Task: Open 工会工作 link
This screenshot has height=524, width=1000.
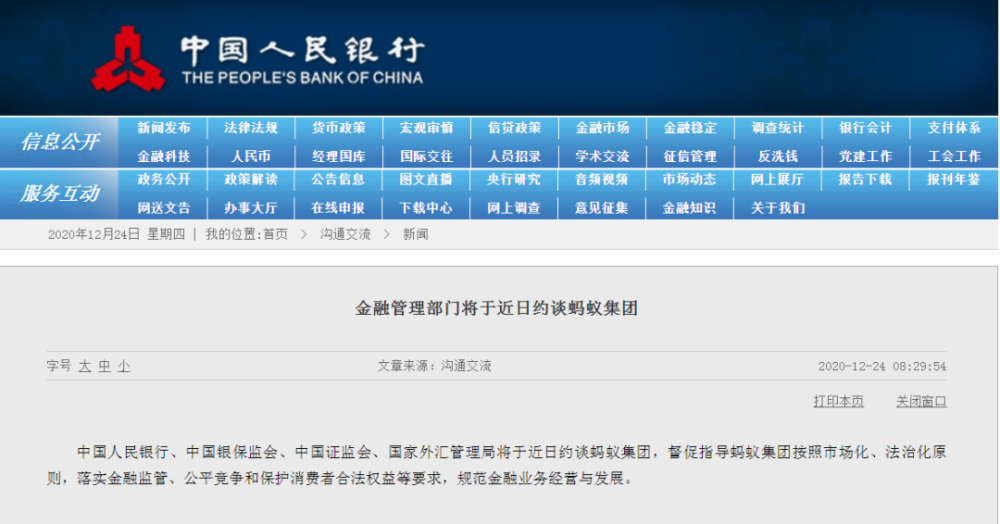Action: coord(954,156)
